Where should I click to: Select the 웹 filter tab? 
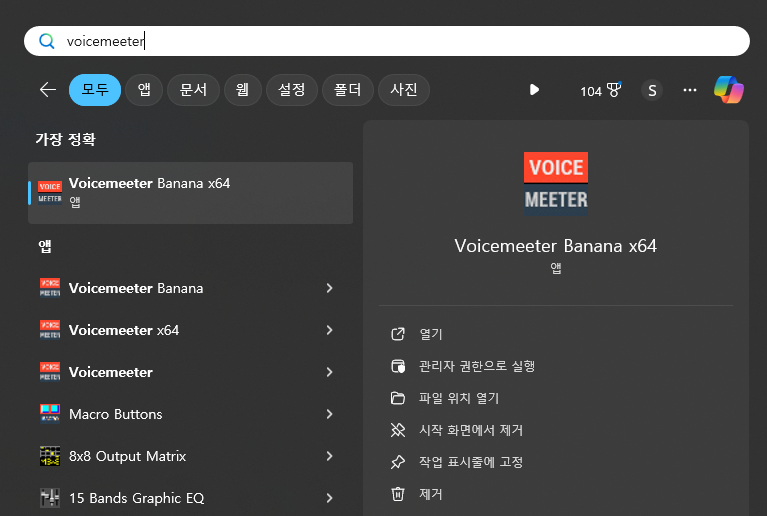point(243,90)
